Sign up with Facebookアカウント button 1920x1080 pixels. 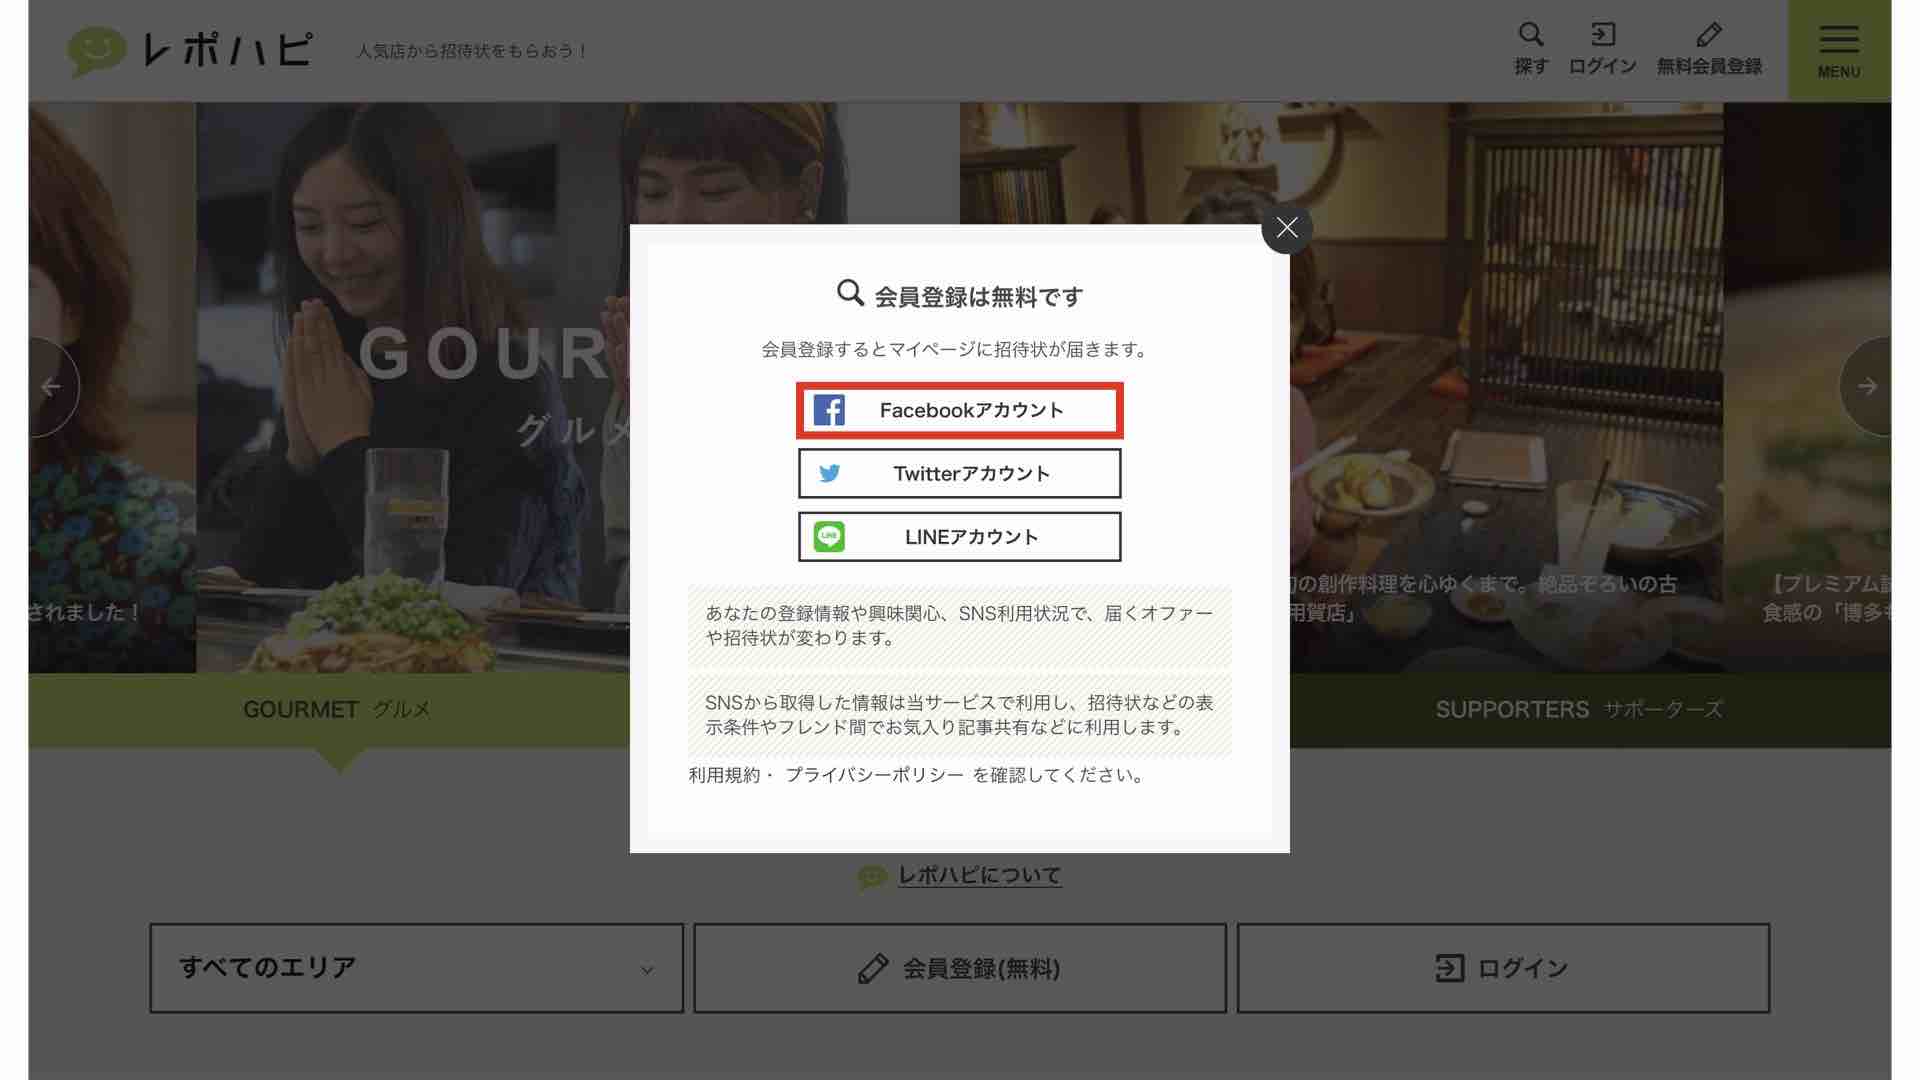click(960, 410)
